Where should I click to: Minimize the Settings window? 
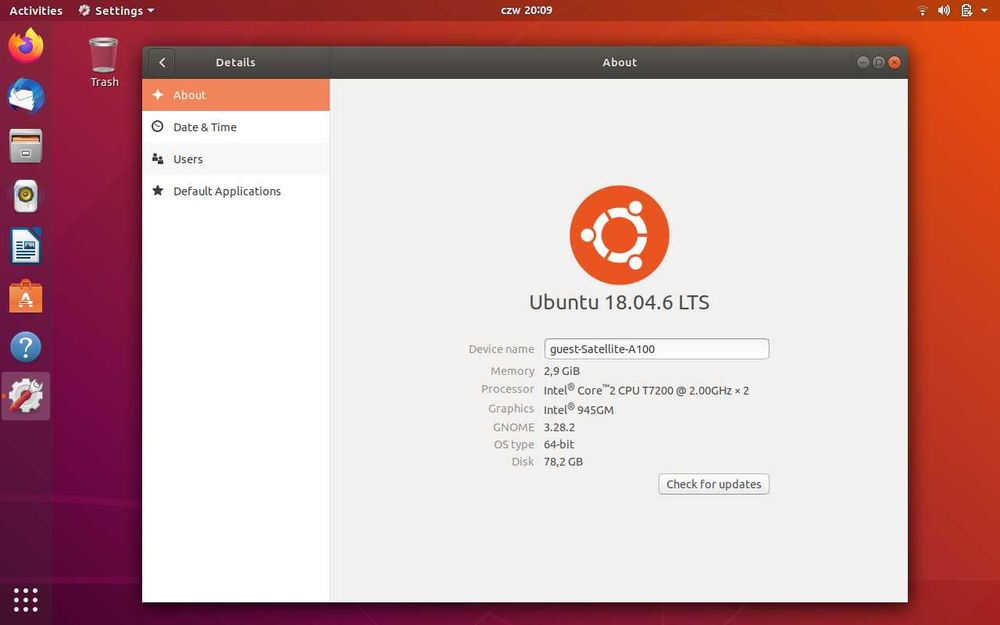pyautogui.click(x=863, y=62)
